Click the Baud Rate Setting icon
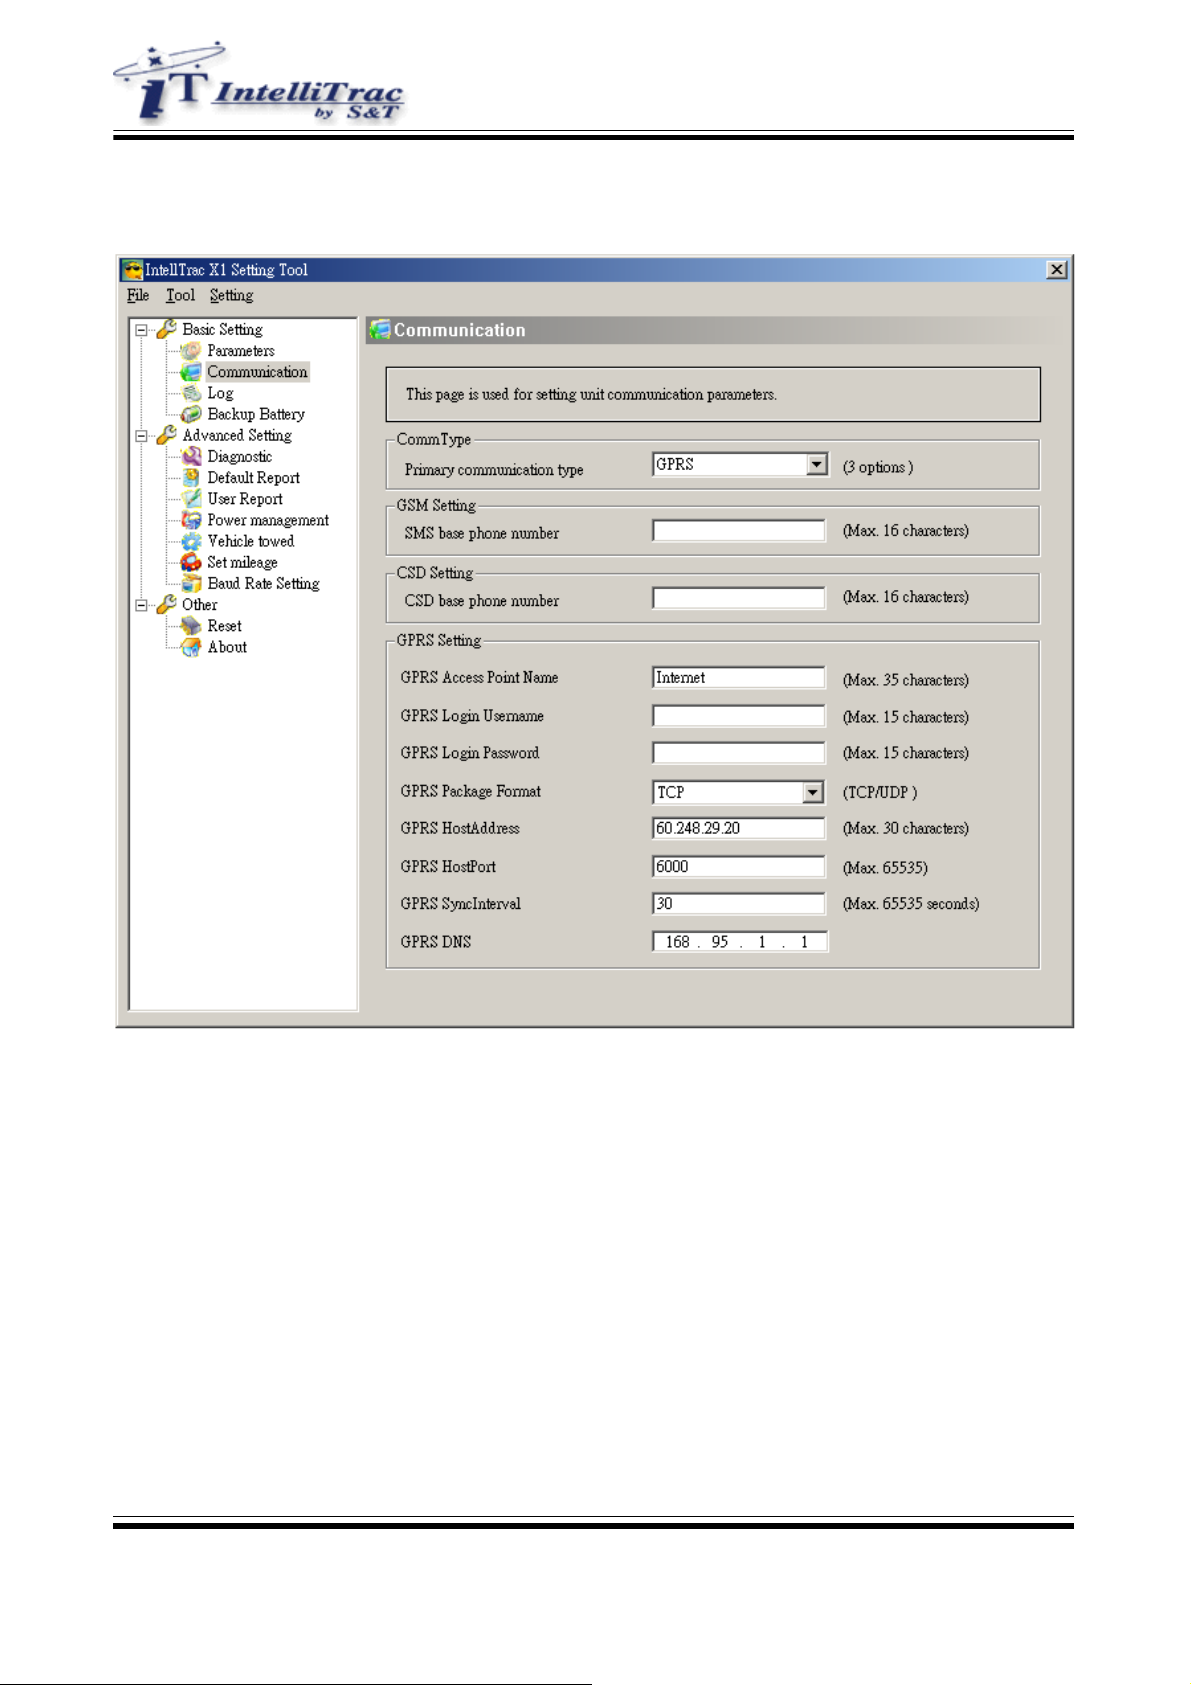 point(191,583)
